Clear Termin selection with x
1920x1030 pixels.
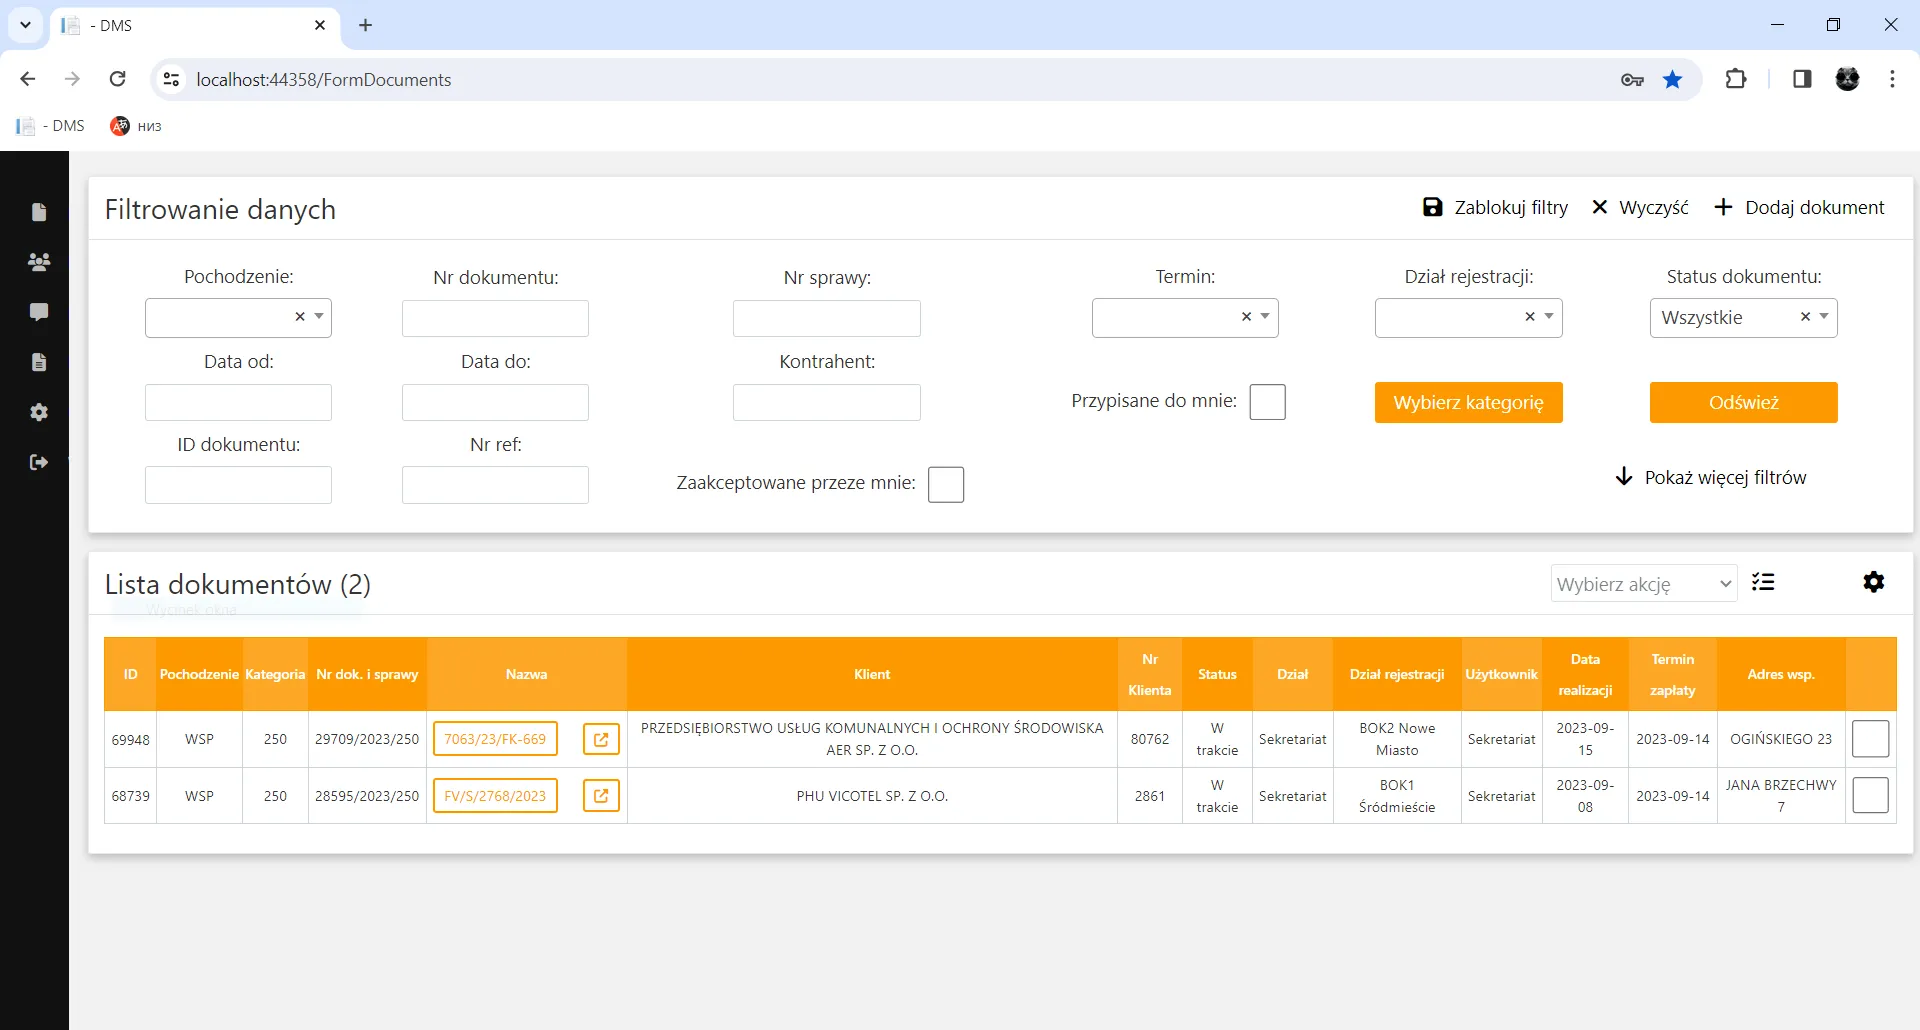(1246, 316)
